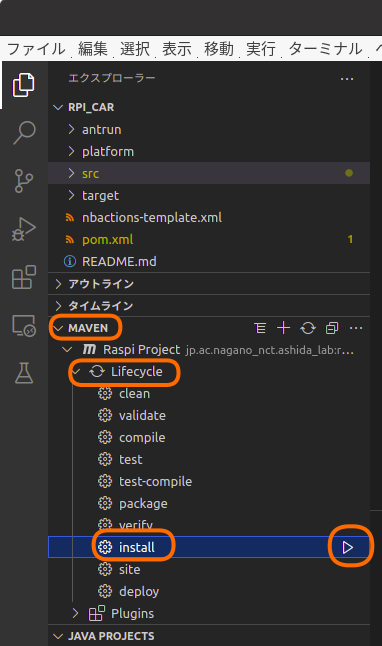Screen dimensions: 382x646
Task: Collapse the MAVEN section
Action: 58,328
